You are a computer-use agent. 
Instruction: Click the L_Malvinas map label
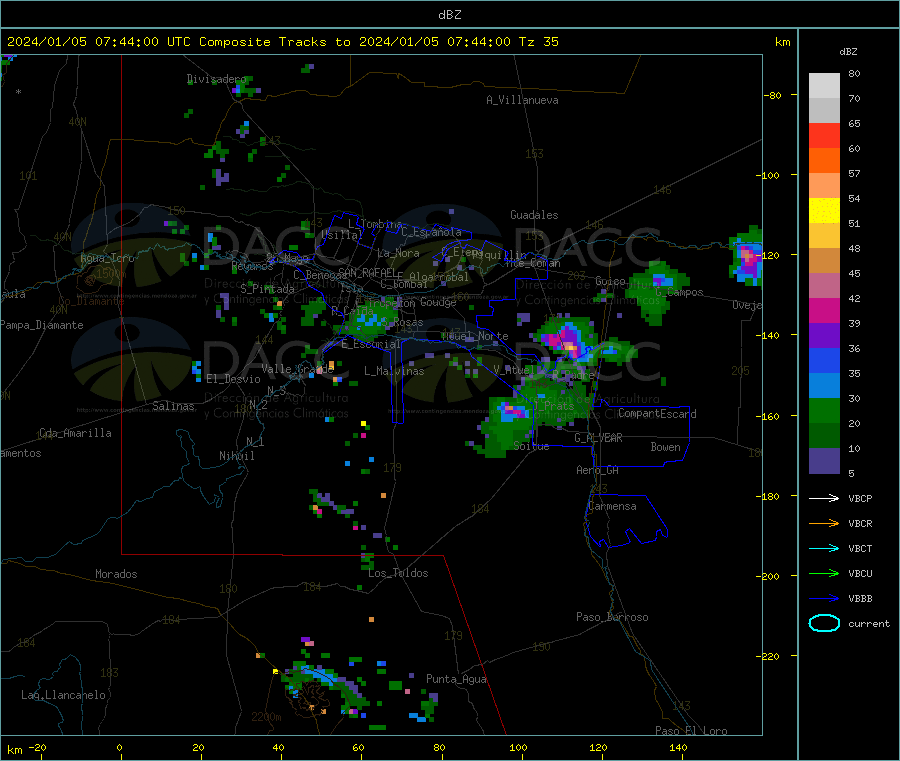coord(394,371)
